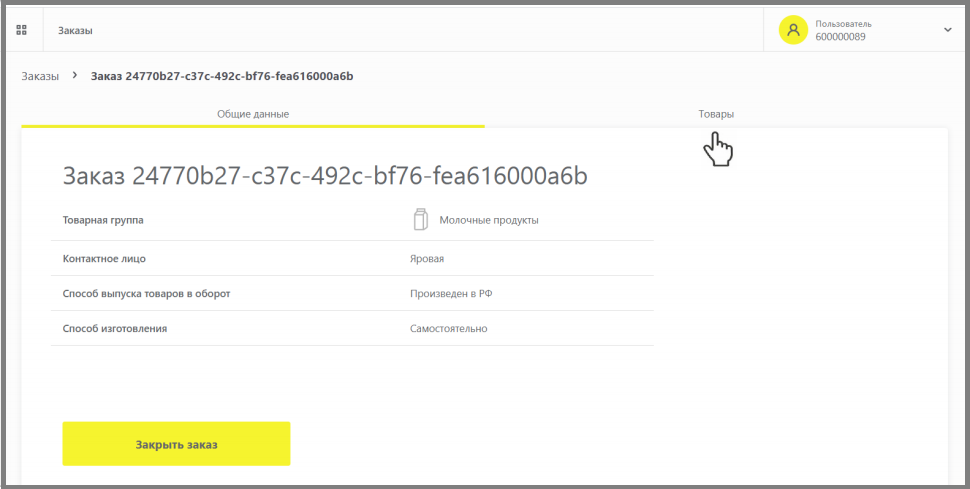The height and width of the screenshot is (489, 970).
Task: Switch to the Товары tab
Action: 716,115
